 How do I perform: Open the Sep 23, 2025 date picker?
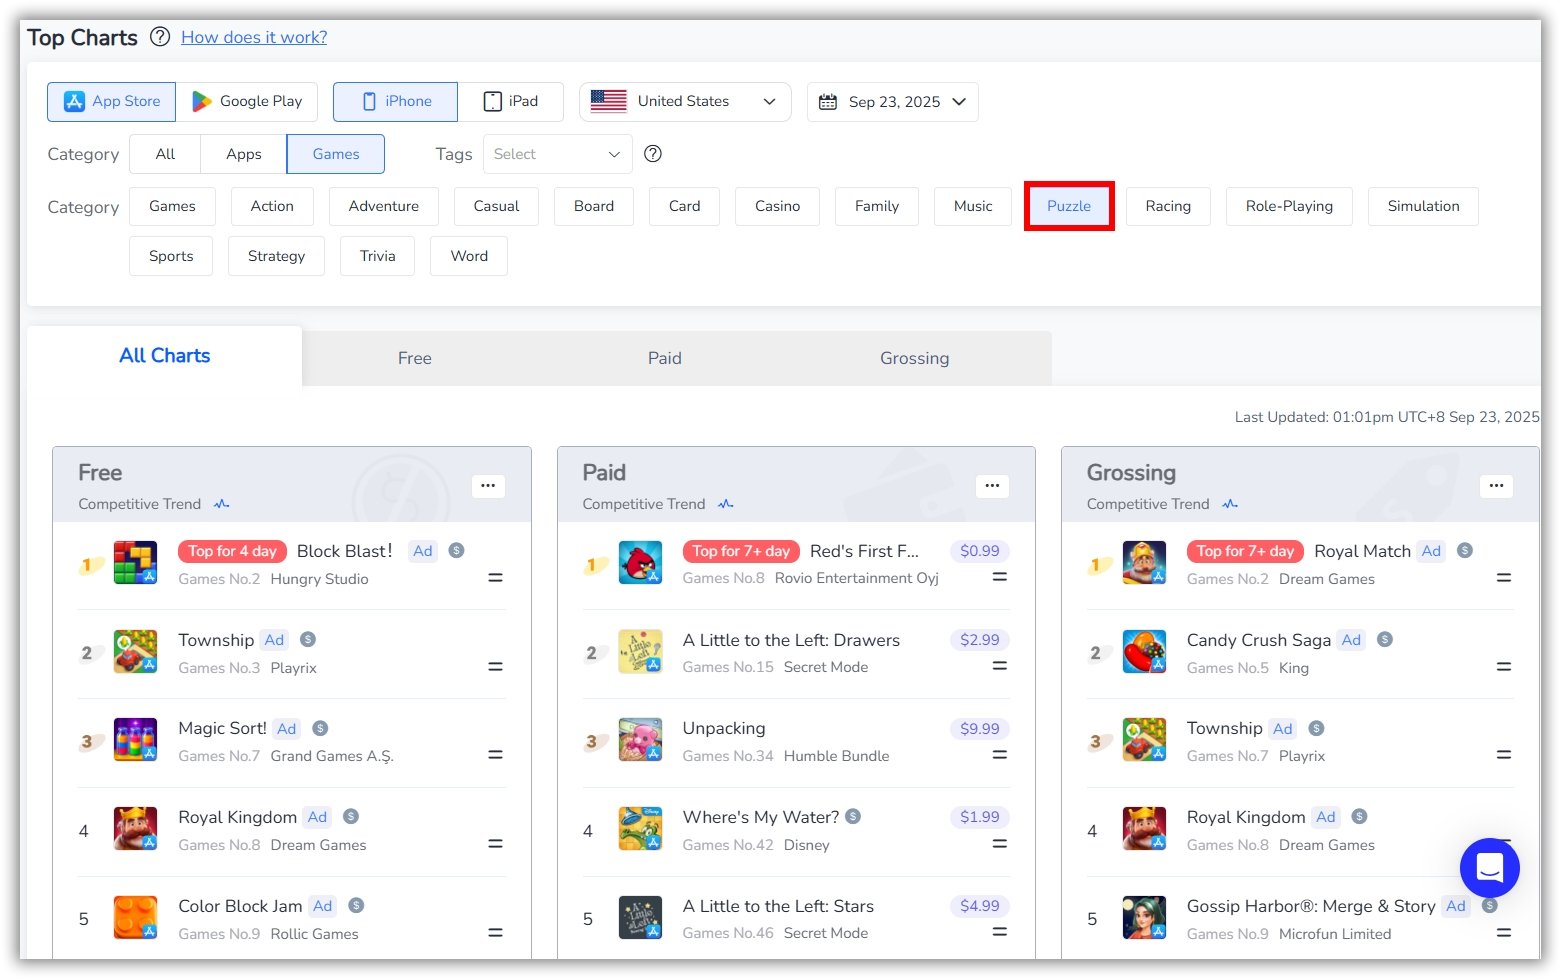893,101
